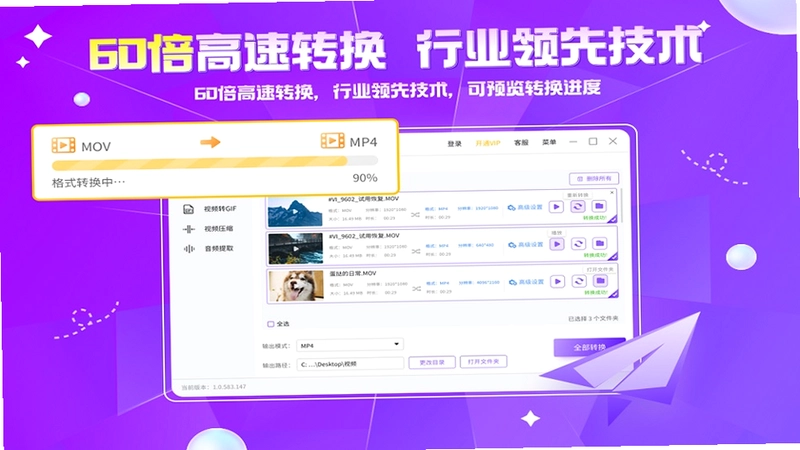The width and height of the screenshot is (800, 450).
Task: Toggle corner checkmark on mountain video row
Action: 612,219
